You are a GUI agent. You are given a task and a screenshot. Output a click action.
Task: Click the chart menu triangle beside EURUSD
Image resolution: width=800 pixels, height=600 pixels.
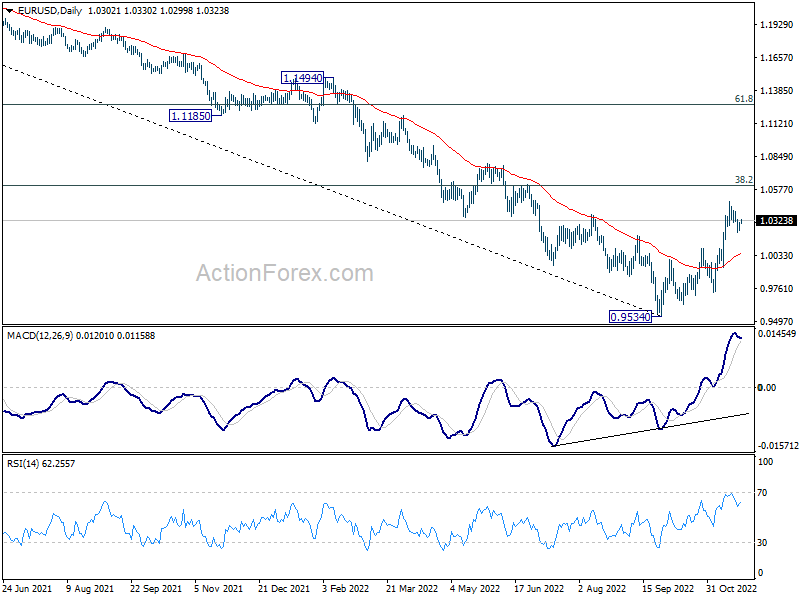point(9,11)
